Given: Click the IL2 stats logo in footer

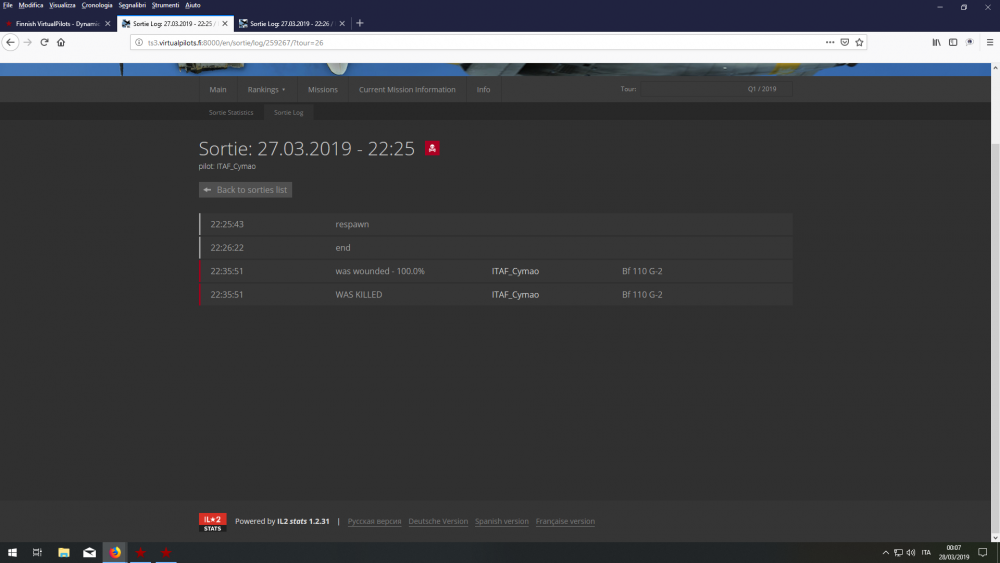Looking at the screenshot, I should coord(213,522).
